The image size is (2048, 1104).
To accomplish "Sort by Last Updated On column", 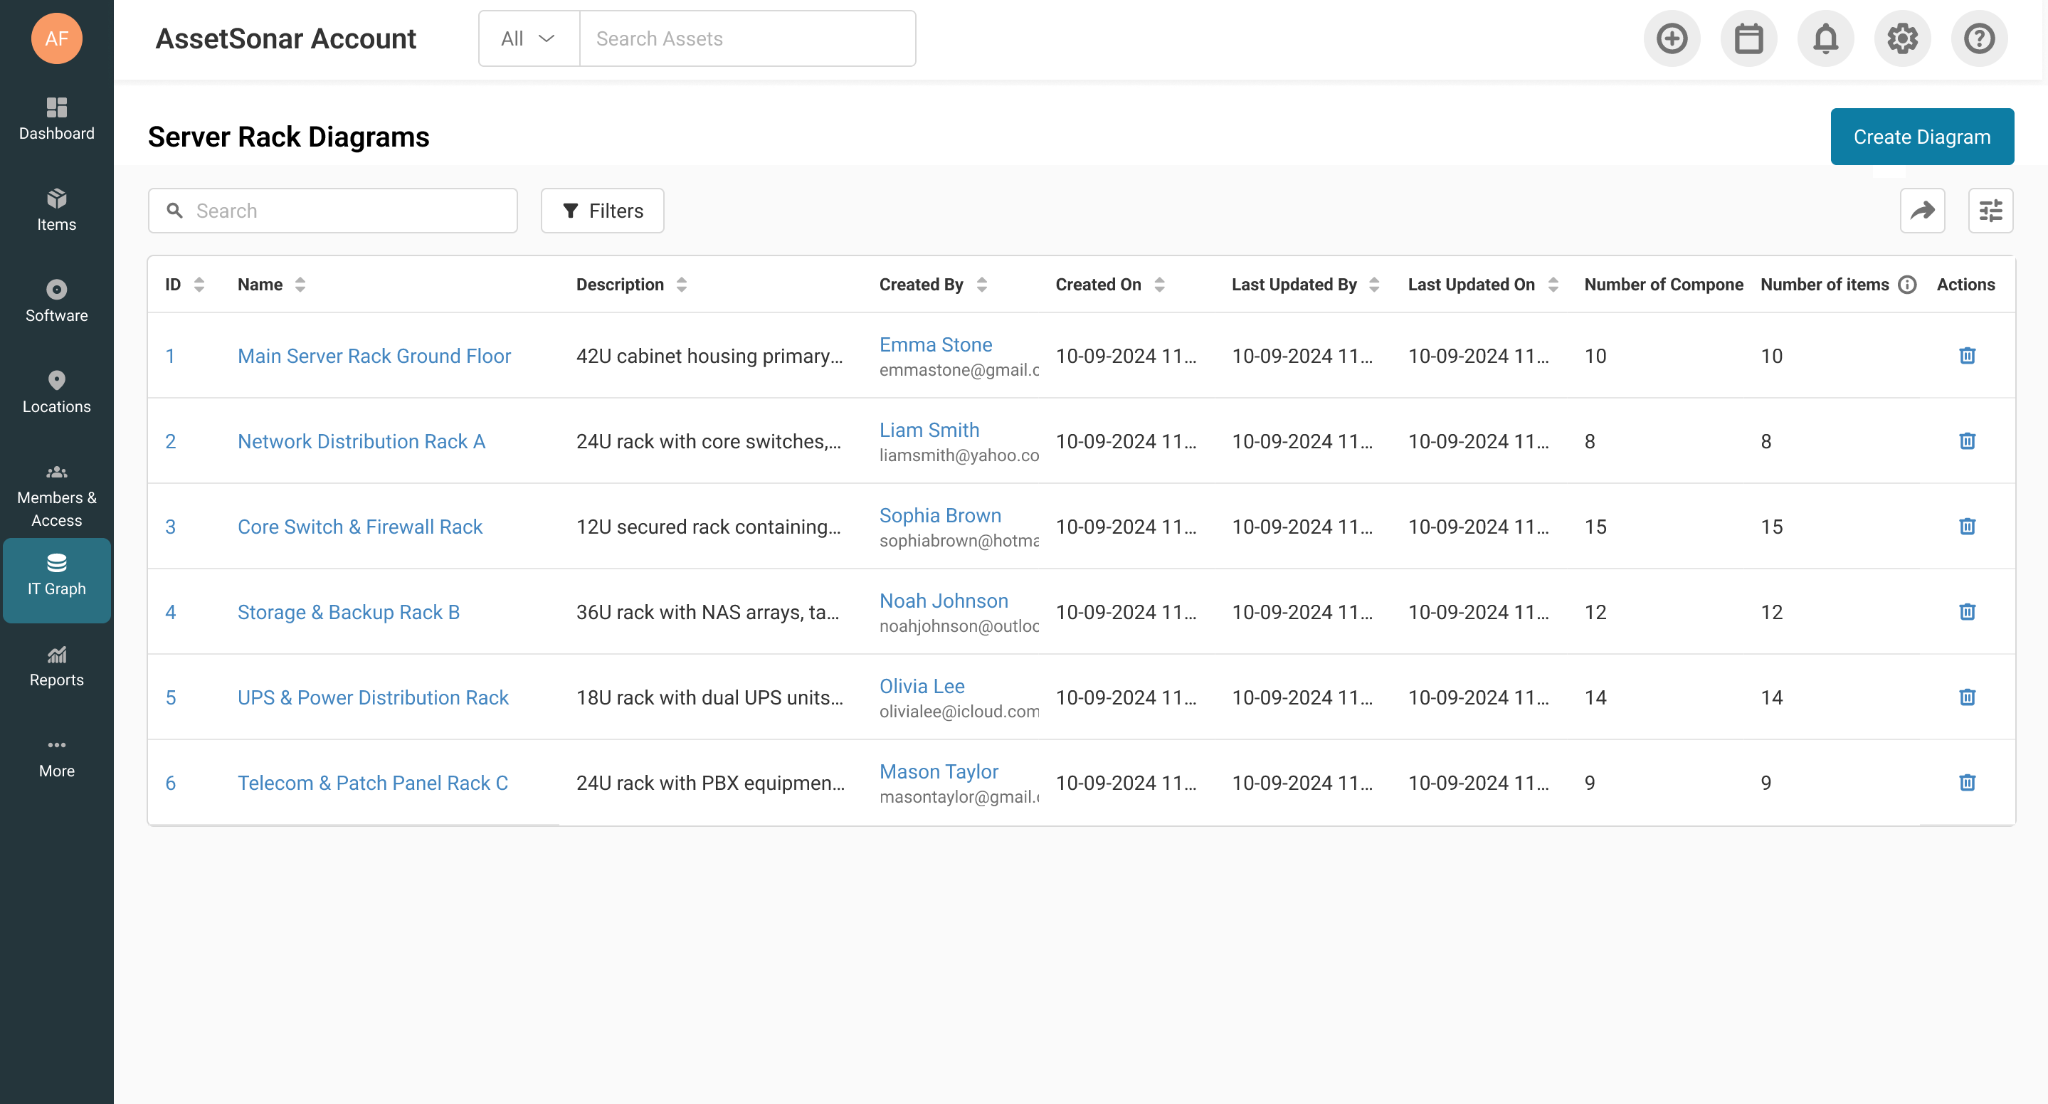I will click(1553, 285).
